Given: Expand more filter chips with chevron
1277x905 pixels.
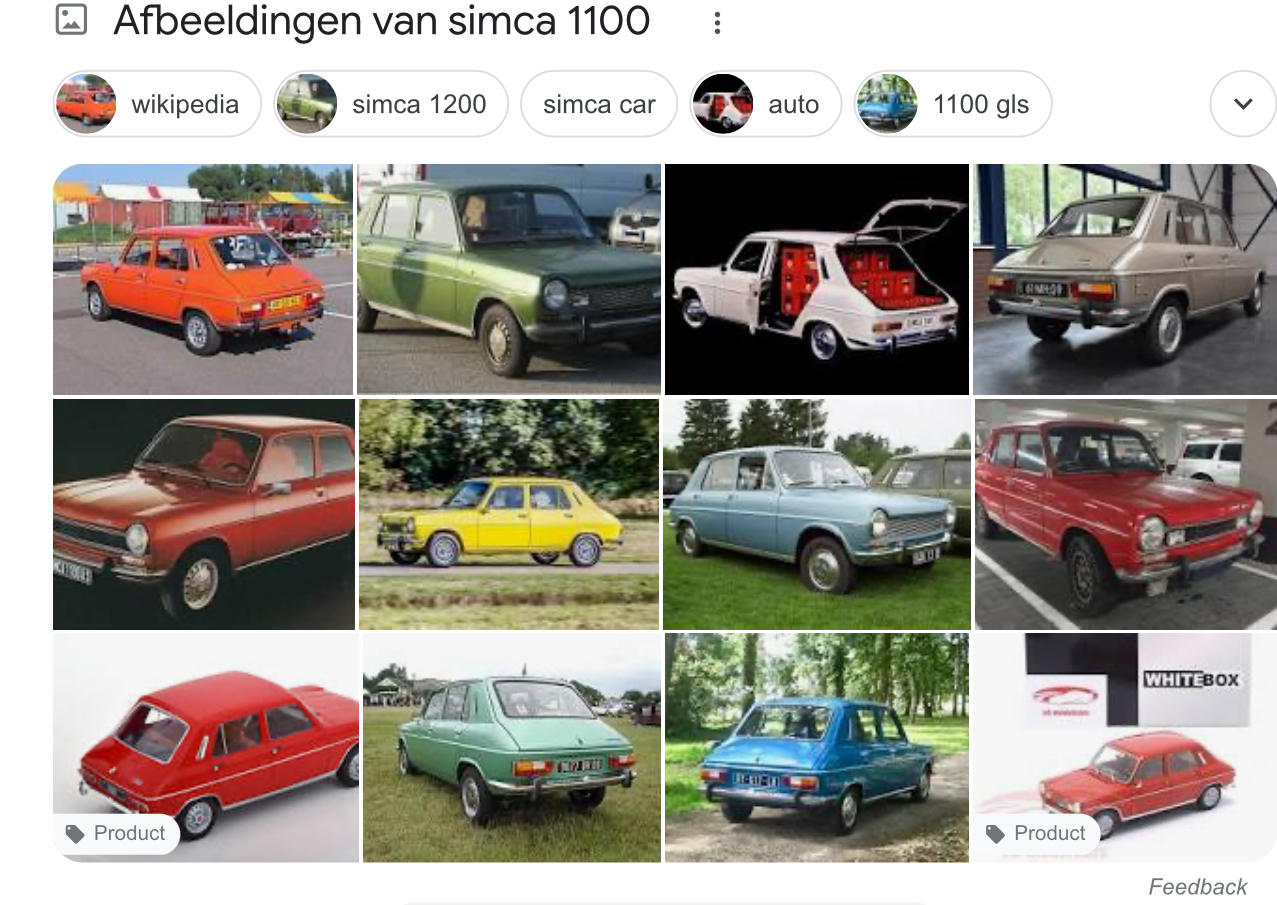Looking at the screenshot, I should click(x=1243, y=103).
